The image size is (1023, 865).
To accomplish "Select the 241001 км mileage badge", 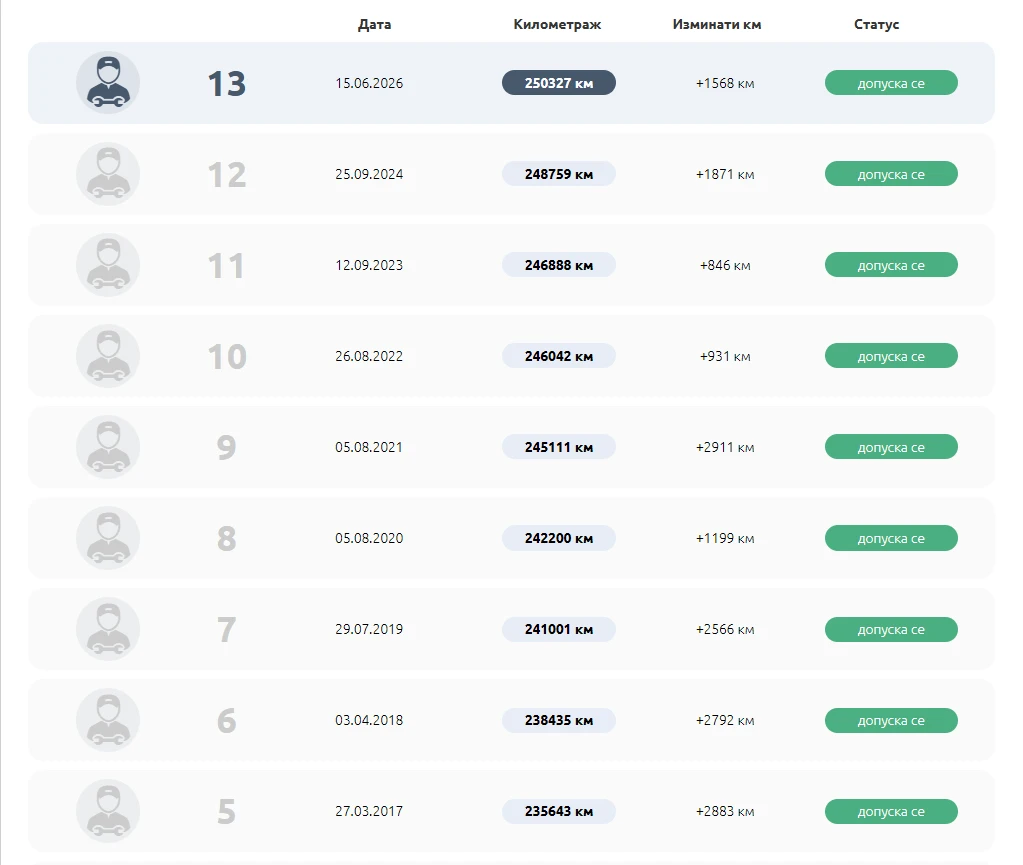I will [558, 629].
